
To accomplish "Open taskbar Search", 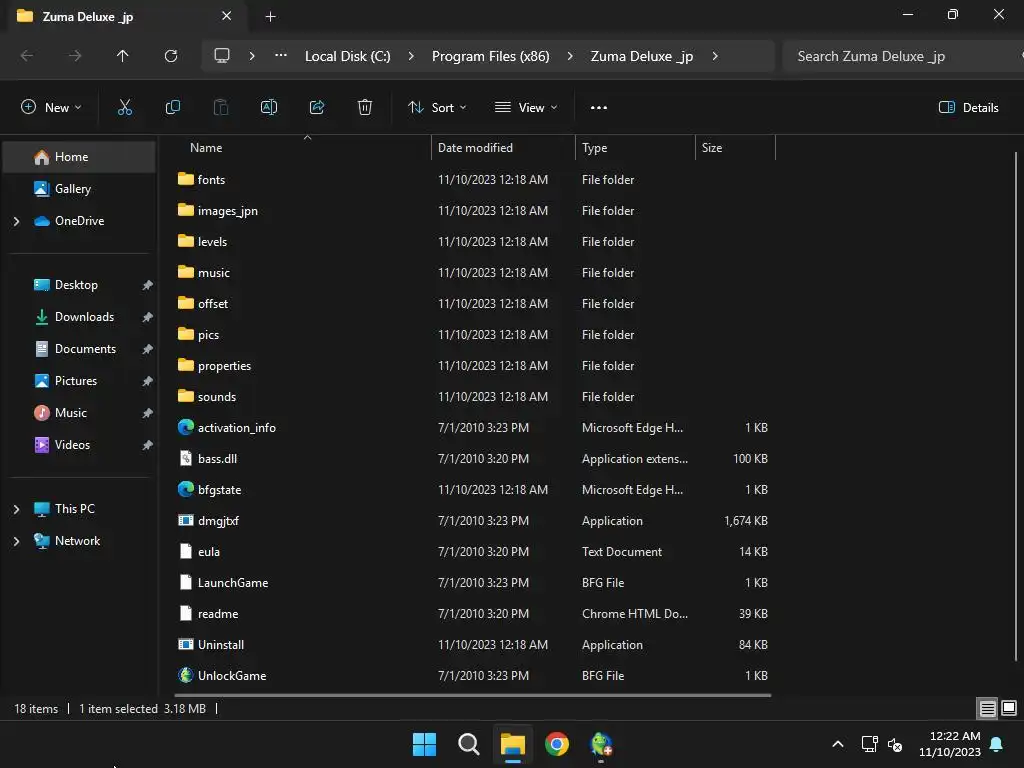I will click(x=468, y=744).
